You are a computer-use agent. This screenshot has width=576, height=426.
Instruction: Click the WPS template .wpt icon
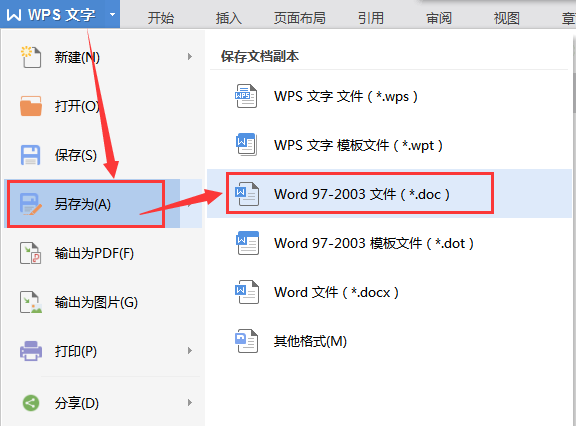click(x=246, y=145)
